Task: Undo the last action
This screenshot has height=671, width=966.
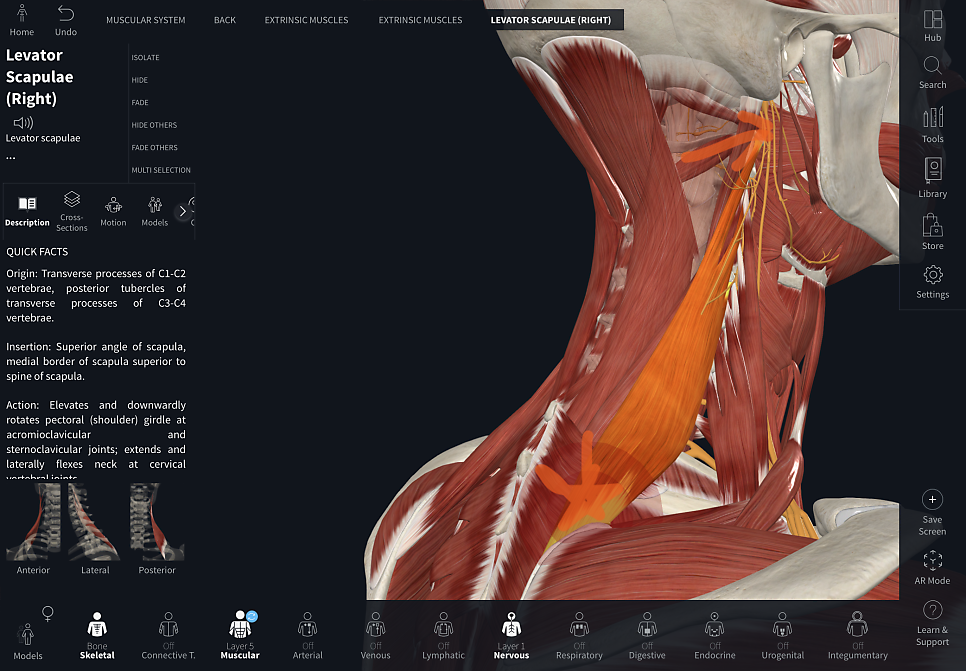Action: click(66, 21)
